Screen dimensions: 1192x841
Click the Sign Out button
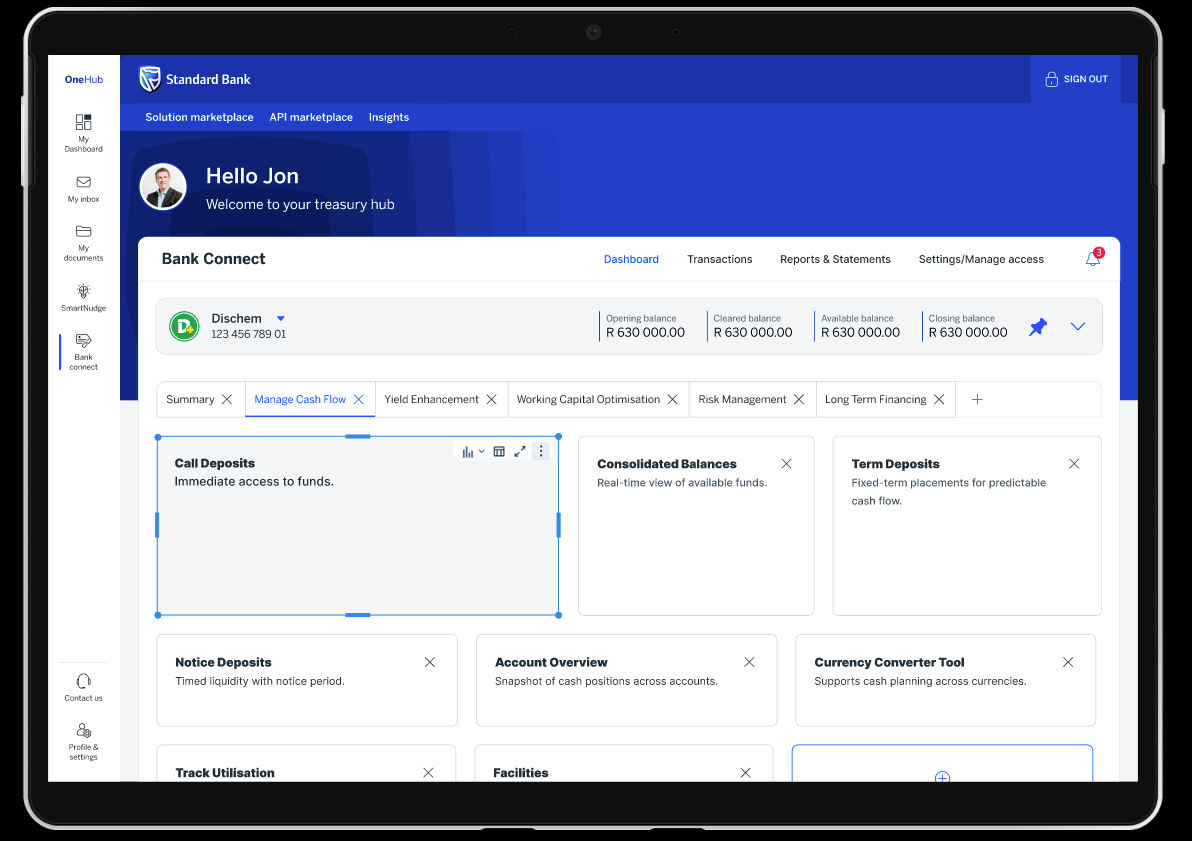pyautogui.click(x=1076, y=79)
